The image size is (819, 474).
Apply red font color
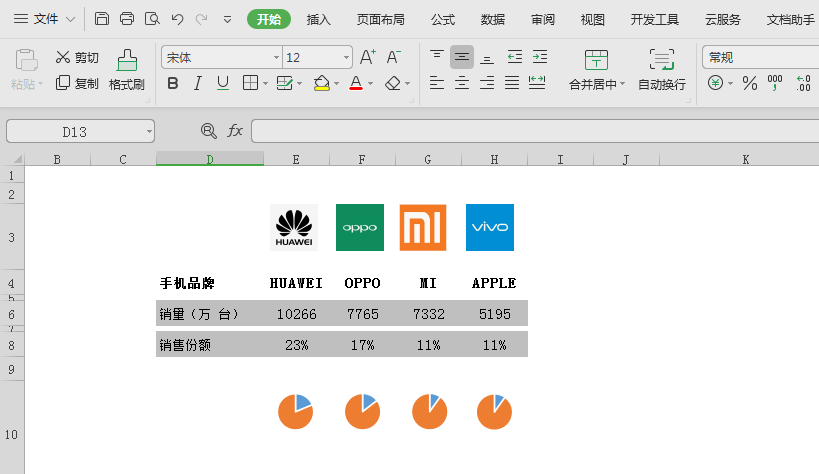point(356,83)
